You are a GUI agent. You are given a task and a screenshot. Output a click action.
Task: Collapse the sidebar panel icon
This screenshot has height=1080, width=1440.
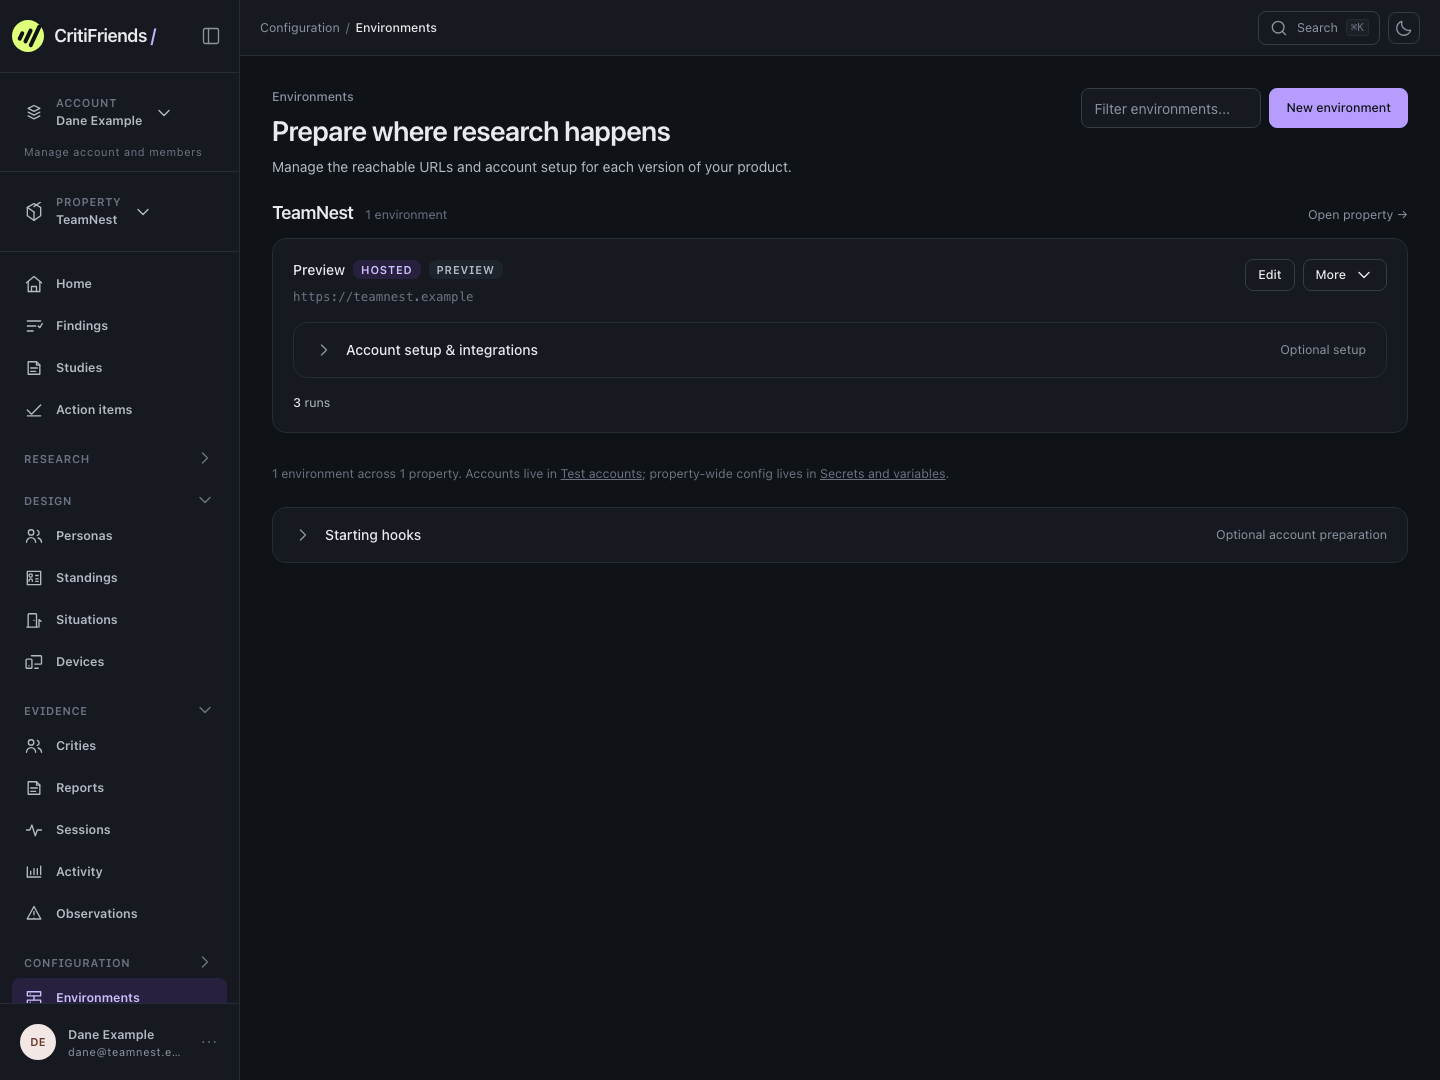point(211,36)
